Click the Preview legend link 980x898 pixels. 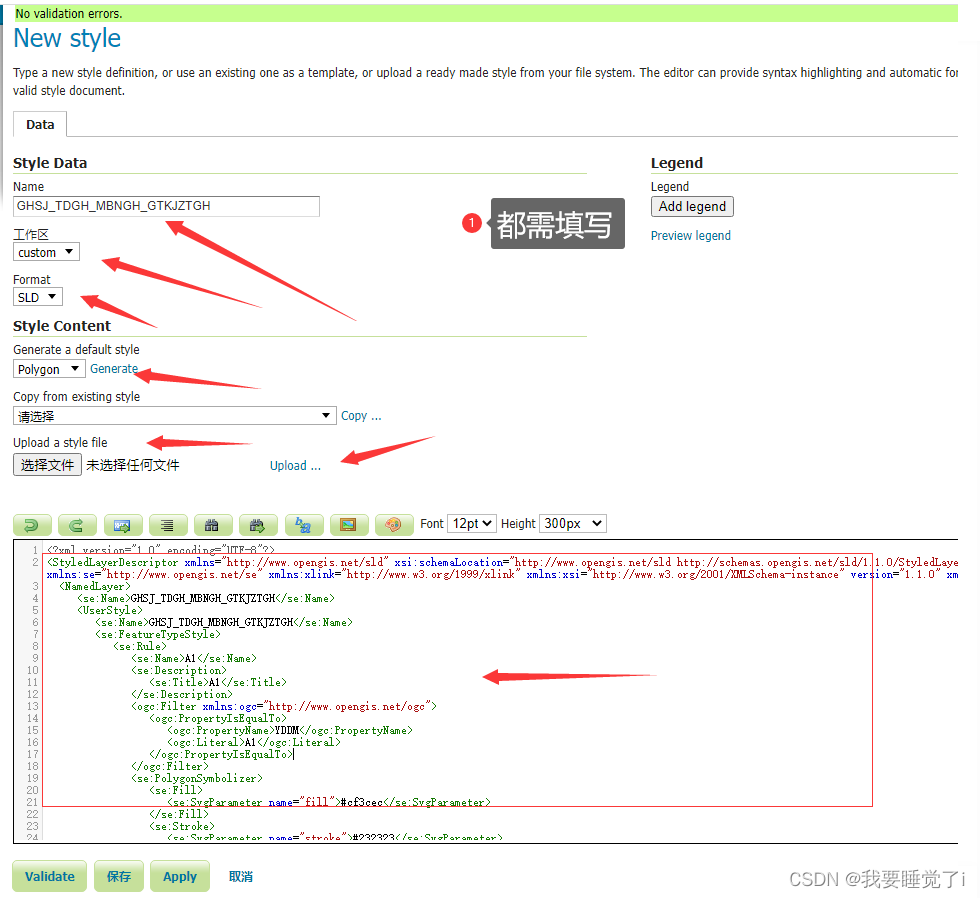[x=691, y=235]
